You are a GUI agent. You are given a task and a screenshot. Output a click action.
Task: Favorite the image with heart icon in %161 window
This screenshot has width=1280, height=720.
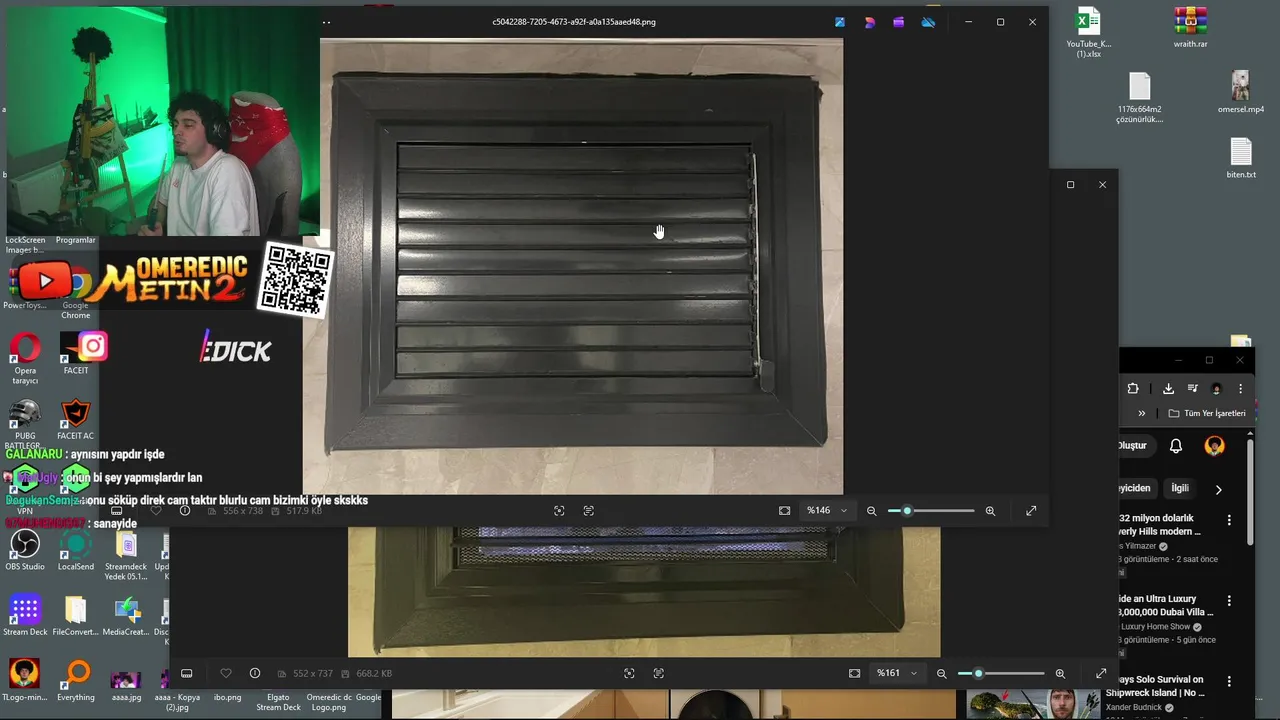226,673
